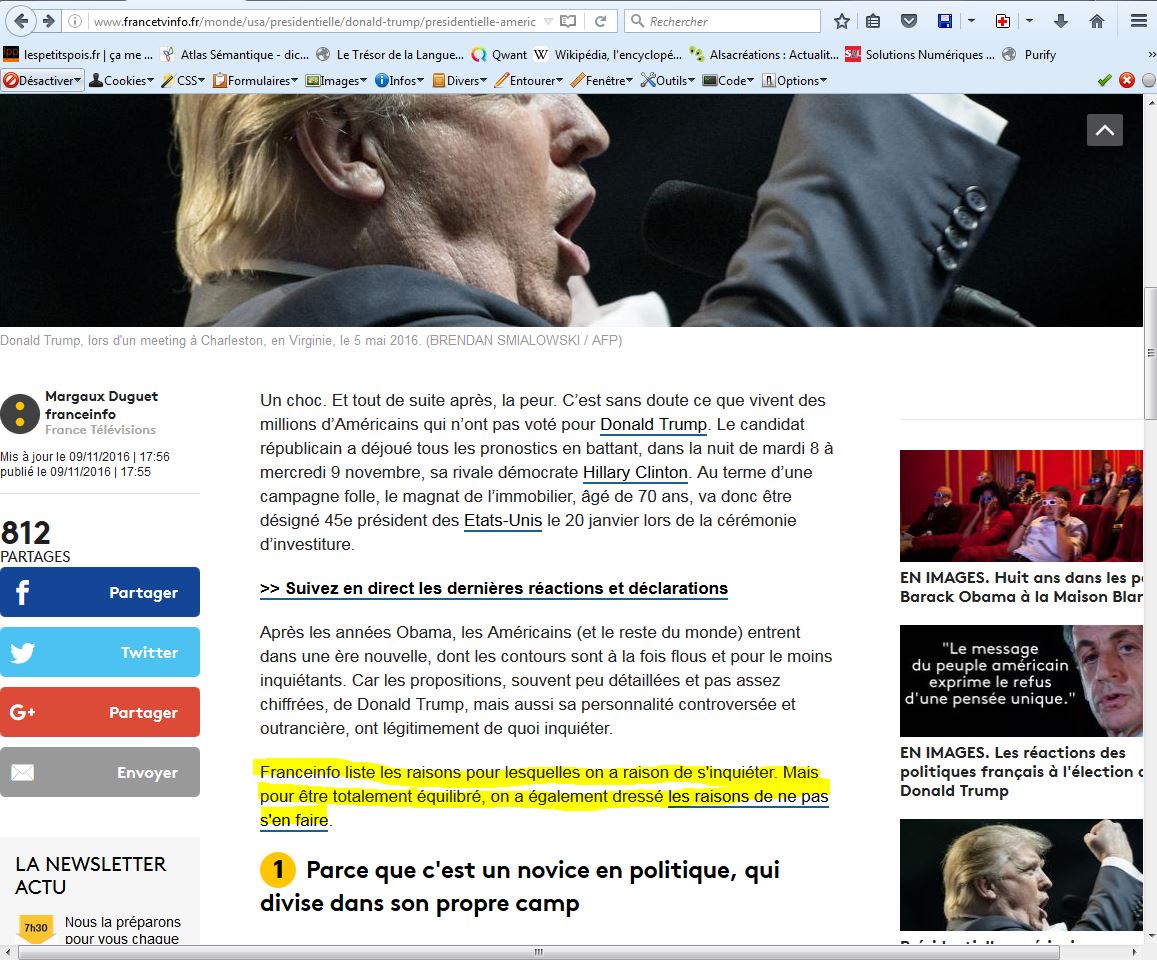Viewport: 1157px width, 960px height.
Task: Click the horizontal scrollbar thumb
Action: 539,952
